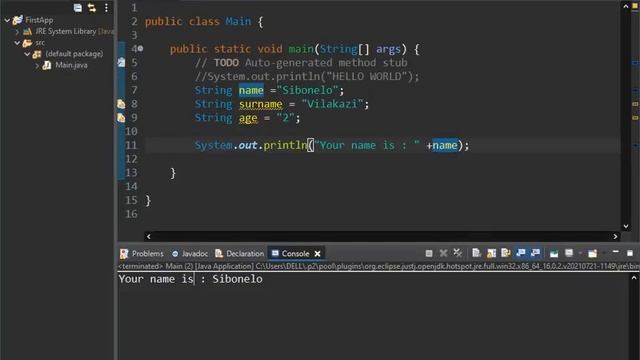Click the Main.java file icon
640x360 pixels.
coord(47,65)
